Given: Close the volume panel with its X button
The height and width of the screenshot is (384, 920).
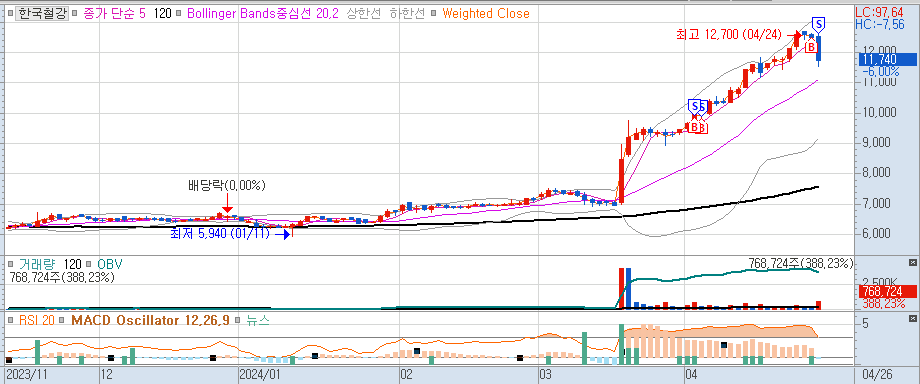Looking at the screenshot, I should click(912, 262).
